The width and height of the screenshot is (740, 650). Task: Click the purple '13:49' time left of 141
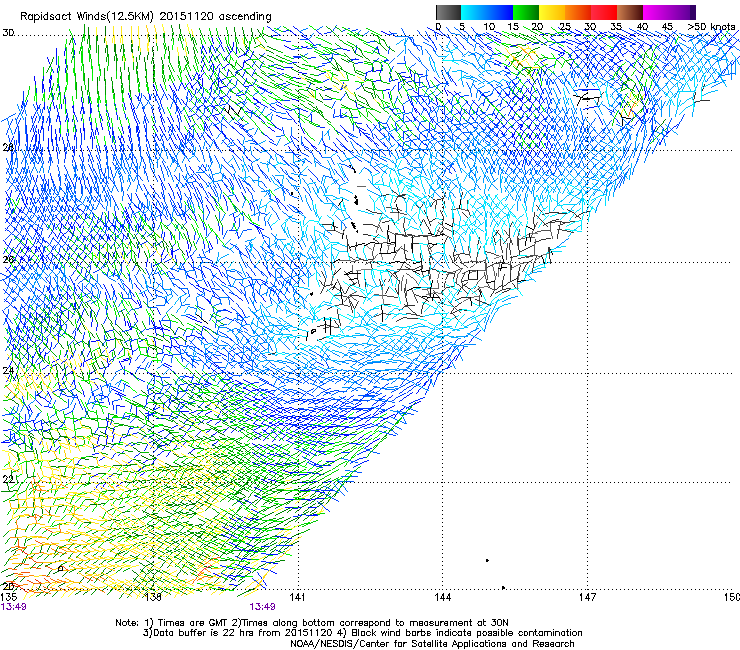262,607
